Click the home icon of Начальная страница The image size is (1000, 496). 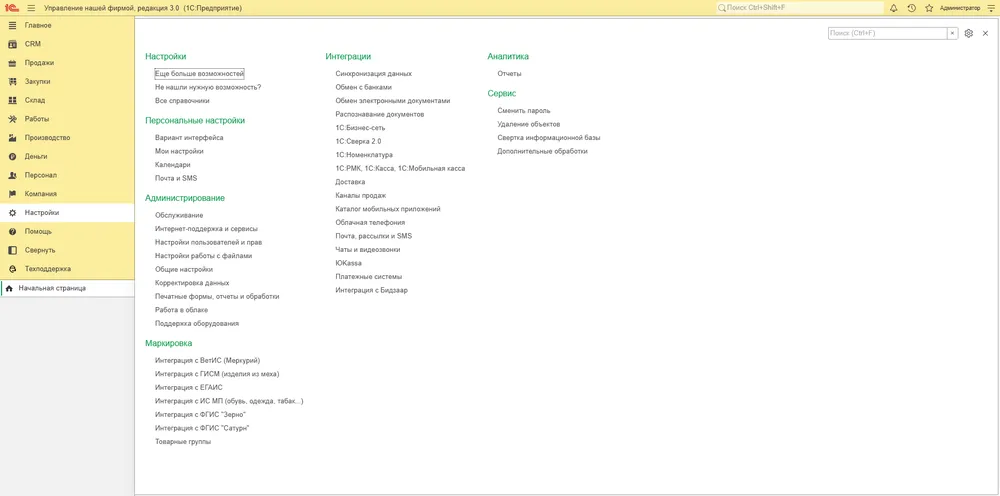point(9,288)
